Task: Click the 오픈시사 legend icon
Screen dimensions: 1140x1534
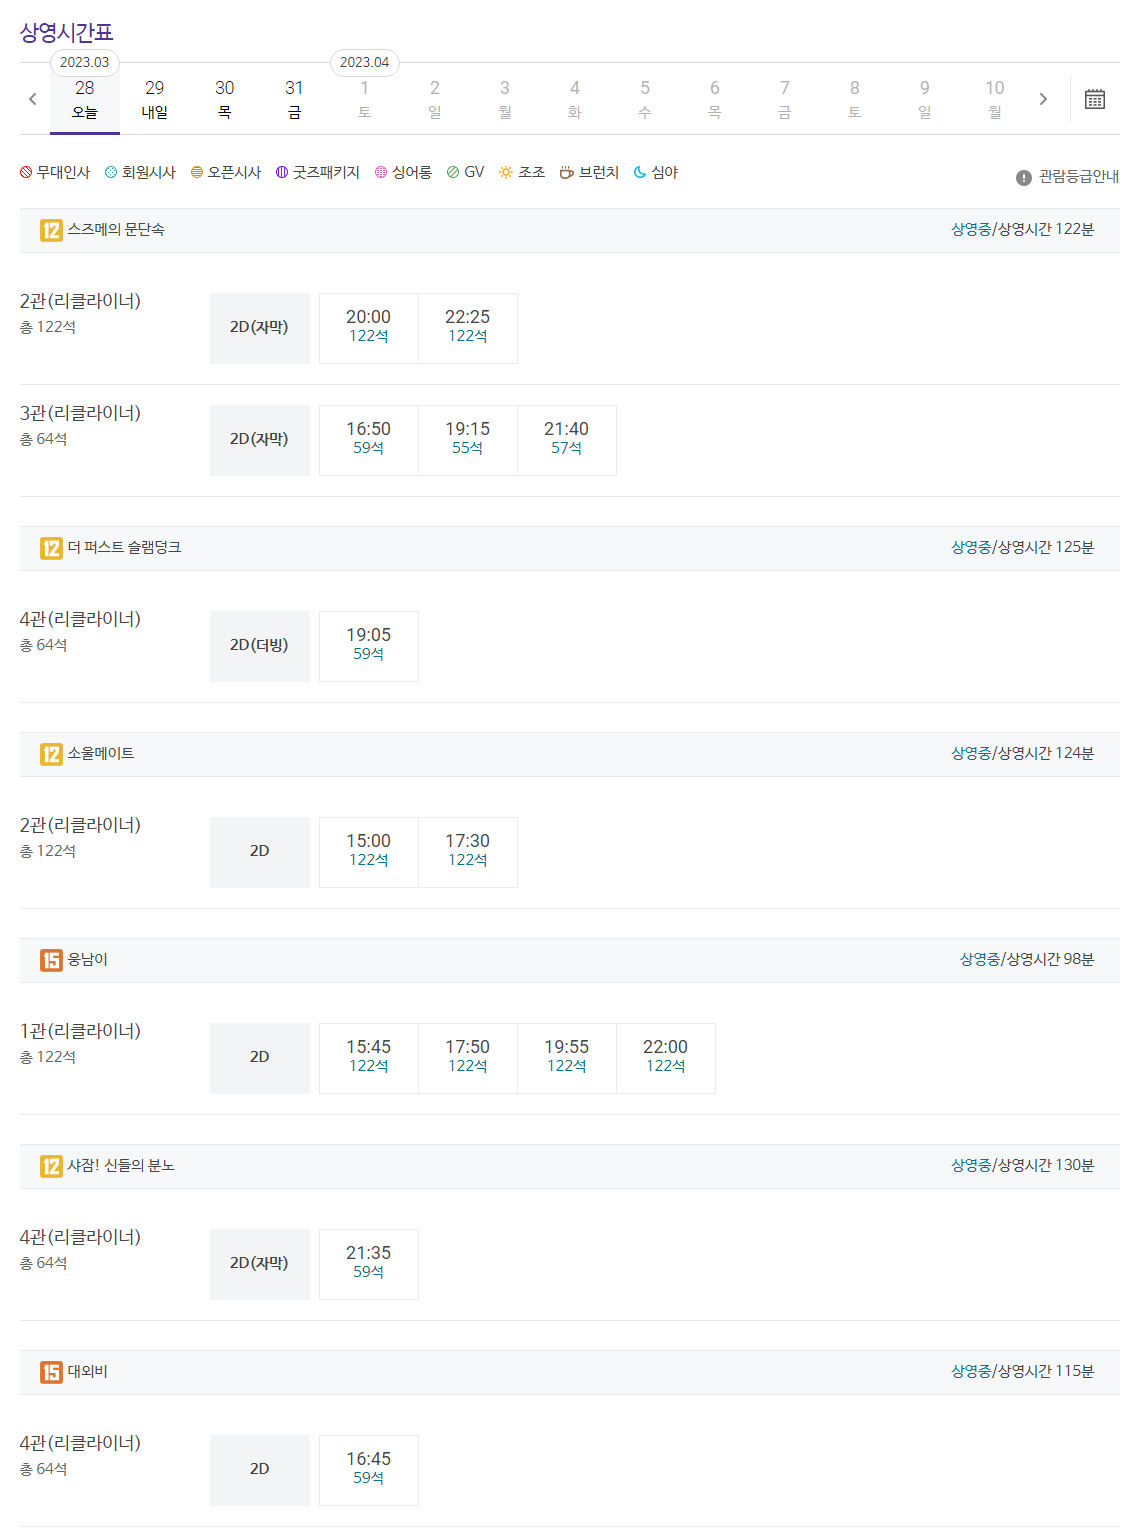Action: pyautogui.click(x=197, y=172)
